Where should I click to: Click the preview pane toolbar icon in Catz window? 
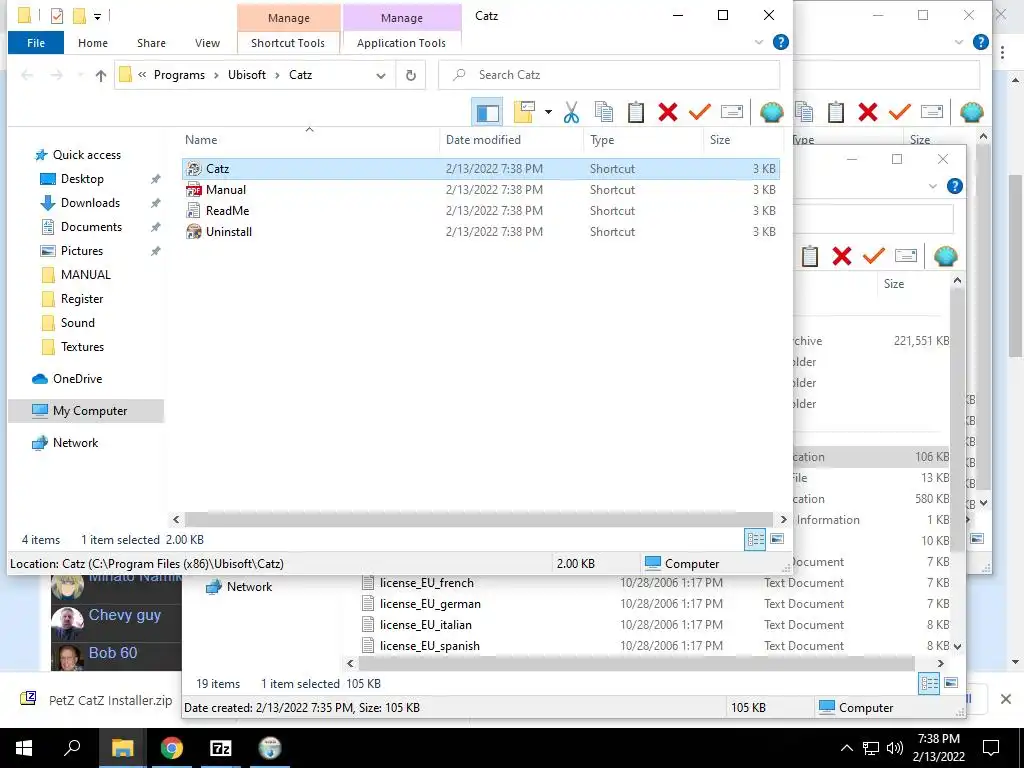487,112
